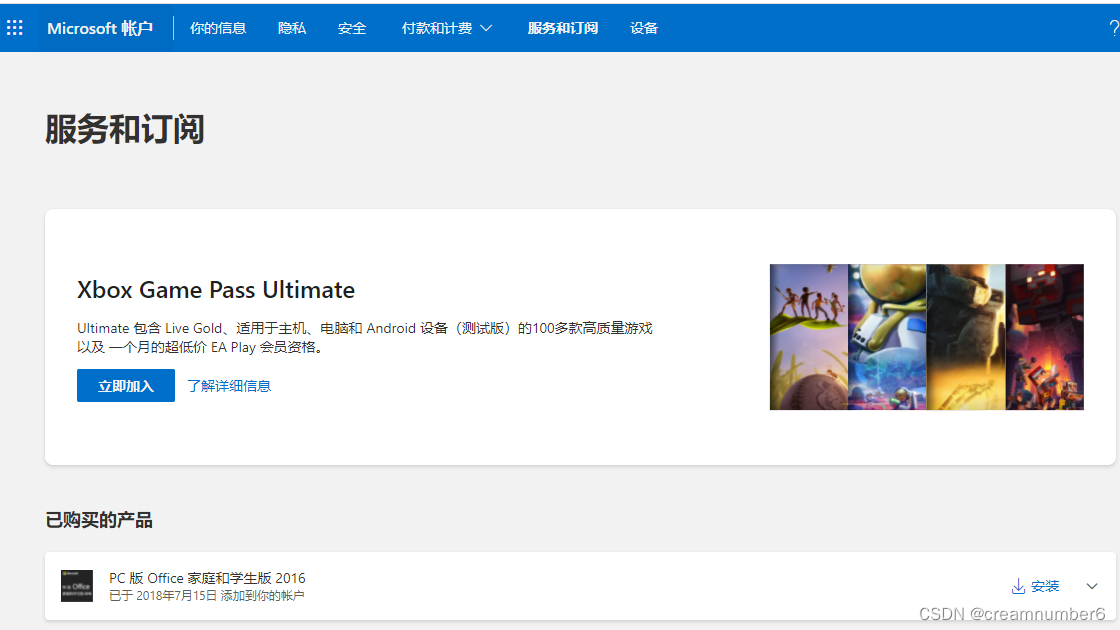Click the Xbox Game Pass Ultimate heading

[216, 290]
